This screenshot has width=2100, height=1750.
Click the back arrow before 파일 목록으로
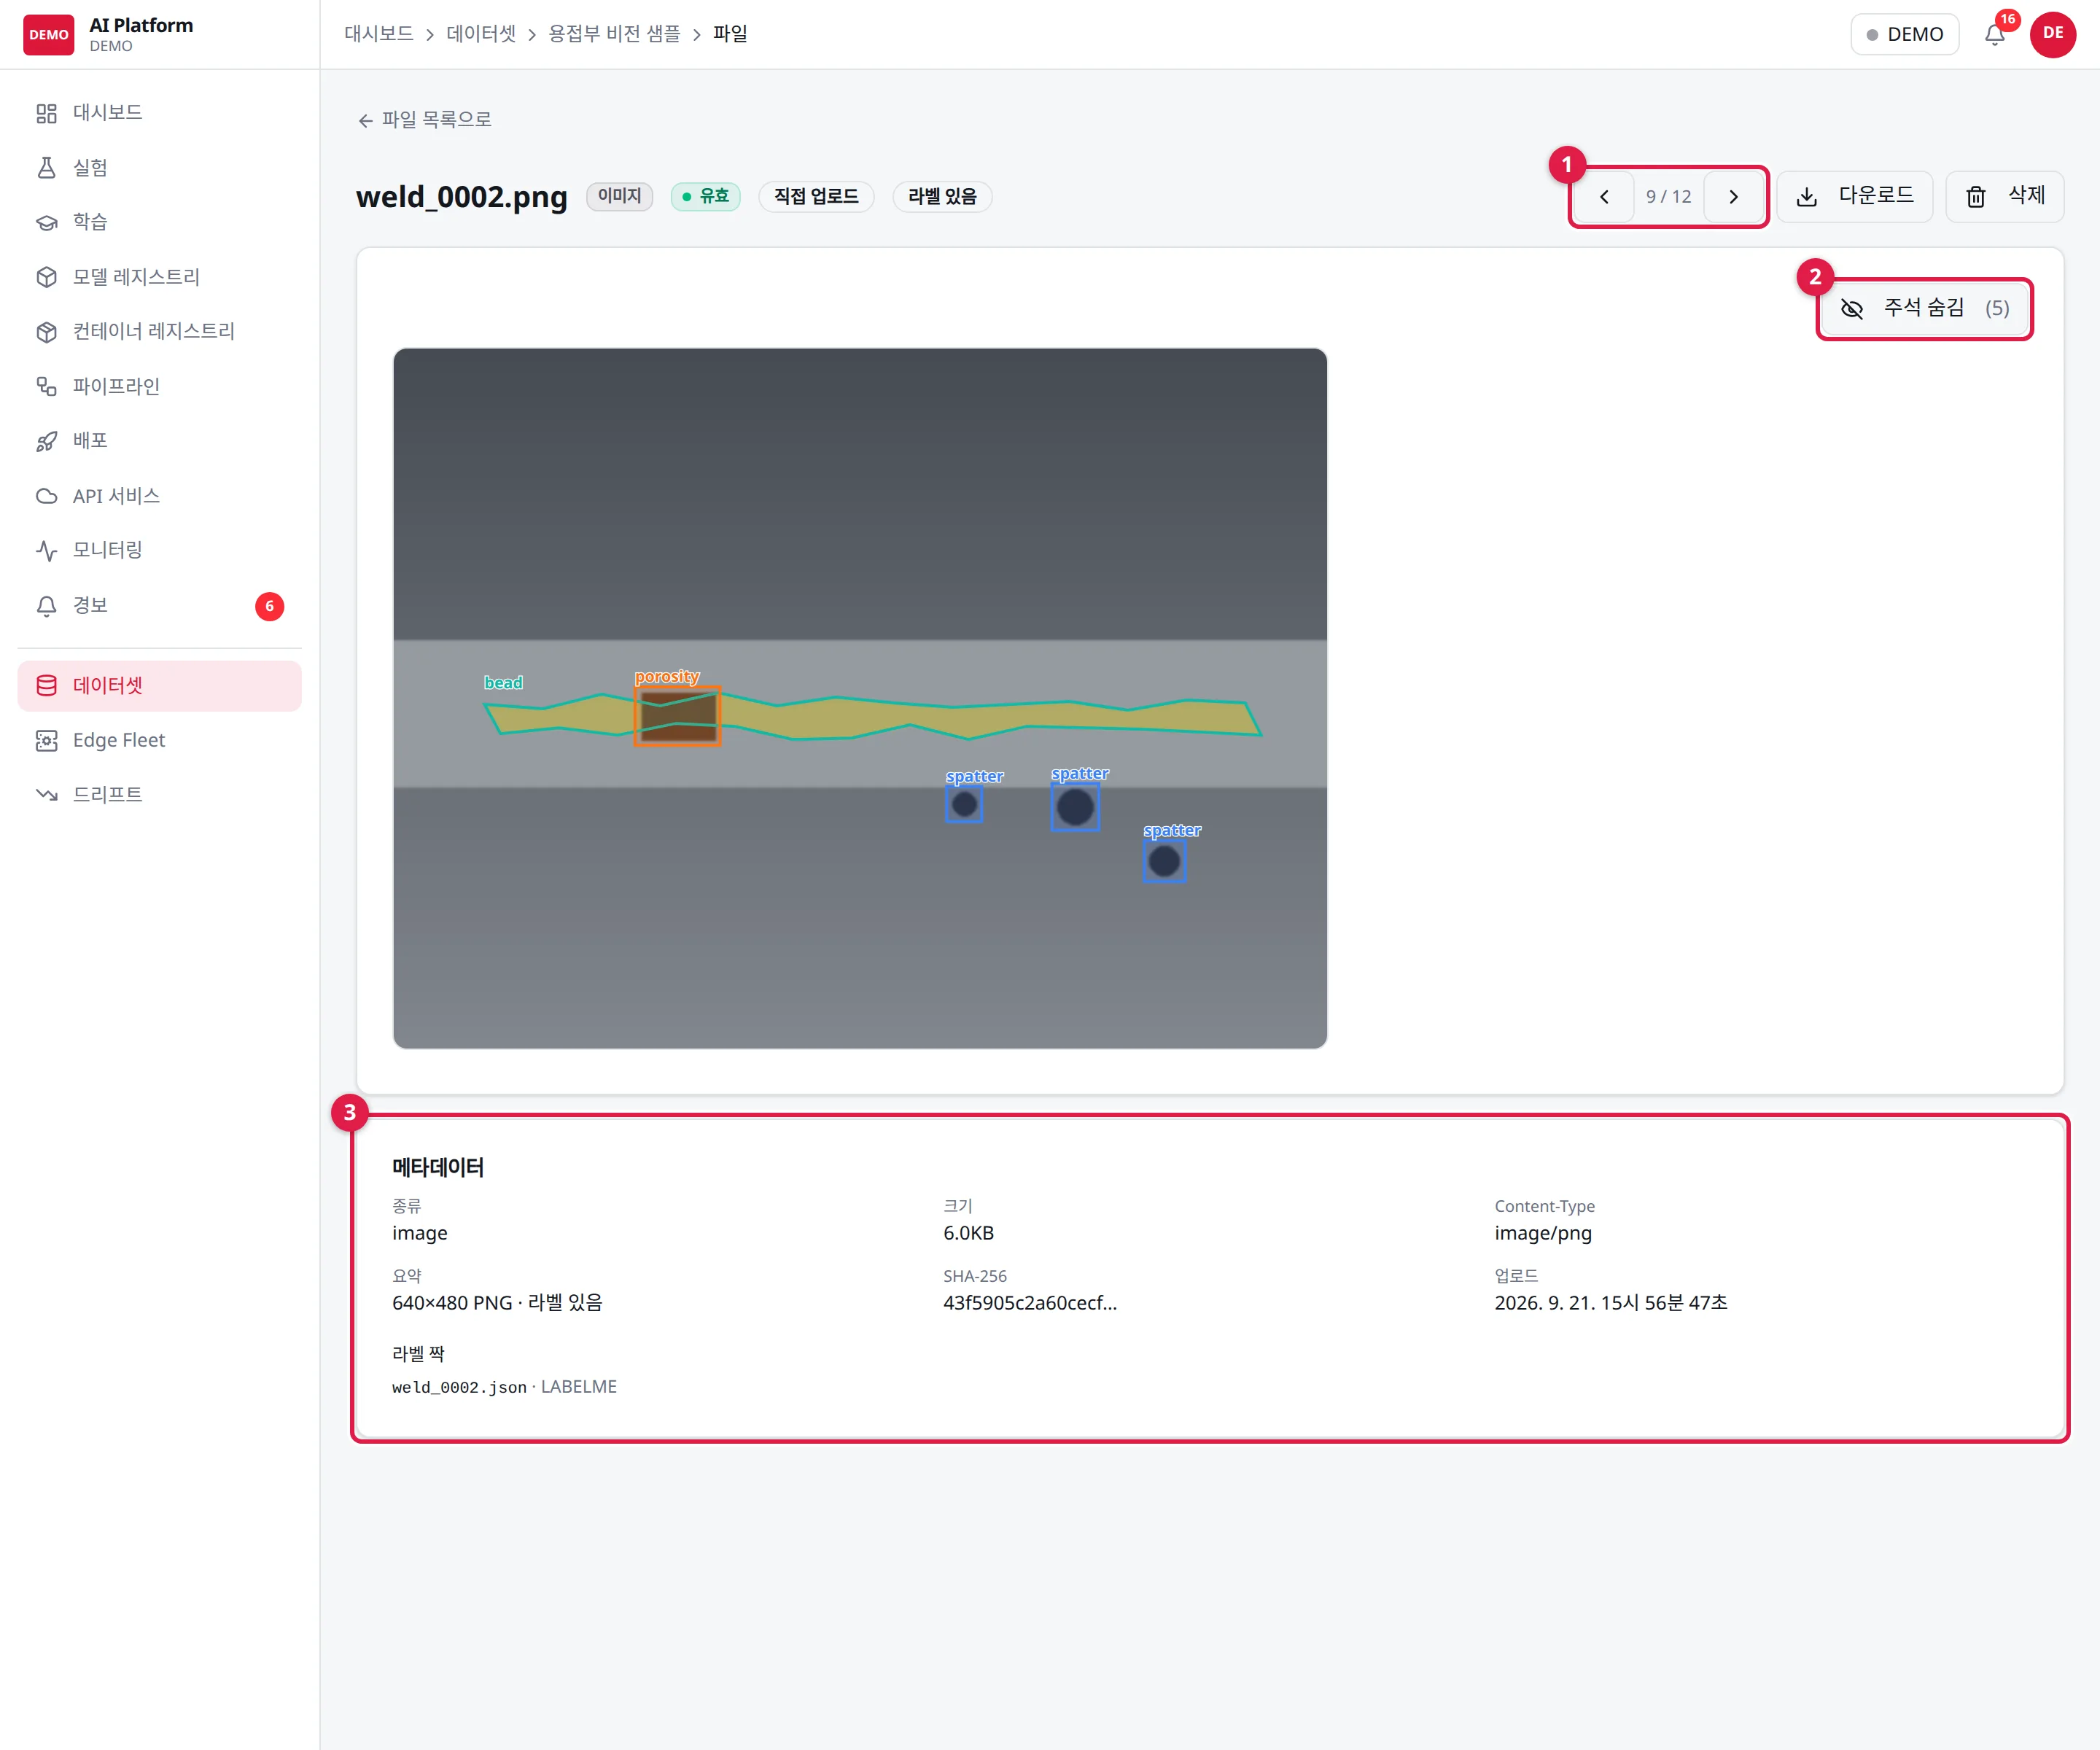(x=366, y=121)
